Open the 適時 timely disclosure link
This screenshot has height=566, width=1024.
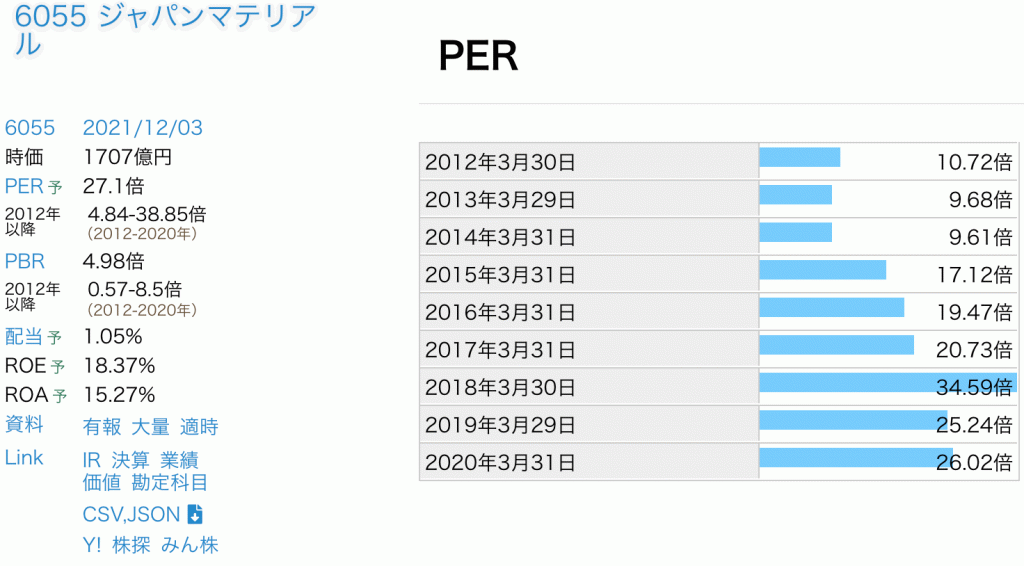pos(199,427)
